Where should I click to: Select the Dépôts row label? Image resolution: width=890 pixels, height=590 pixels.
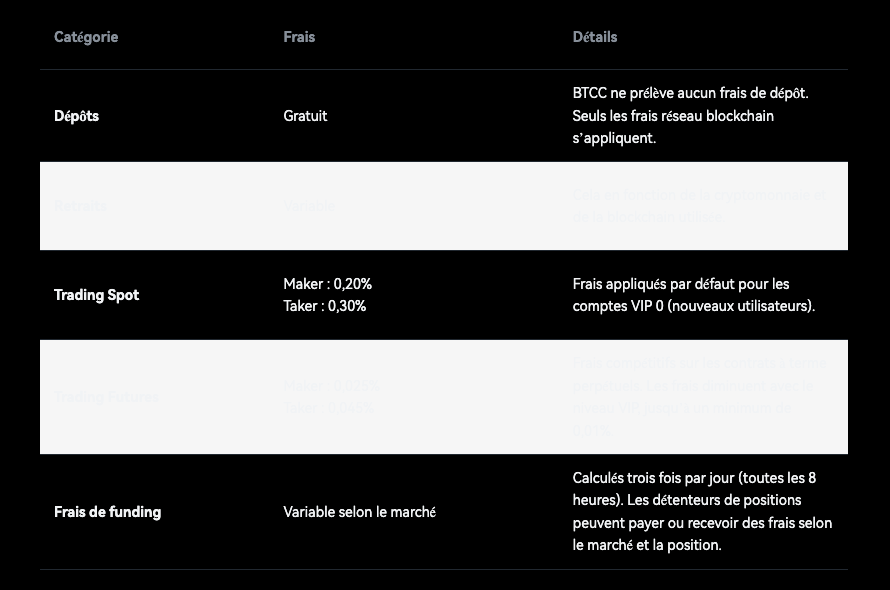[77, 116]
